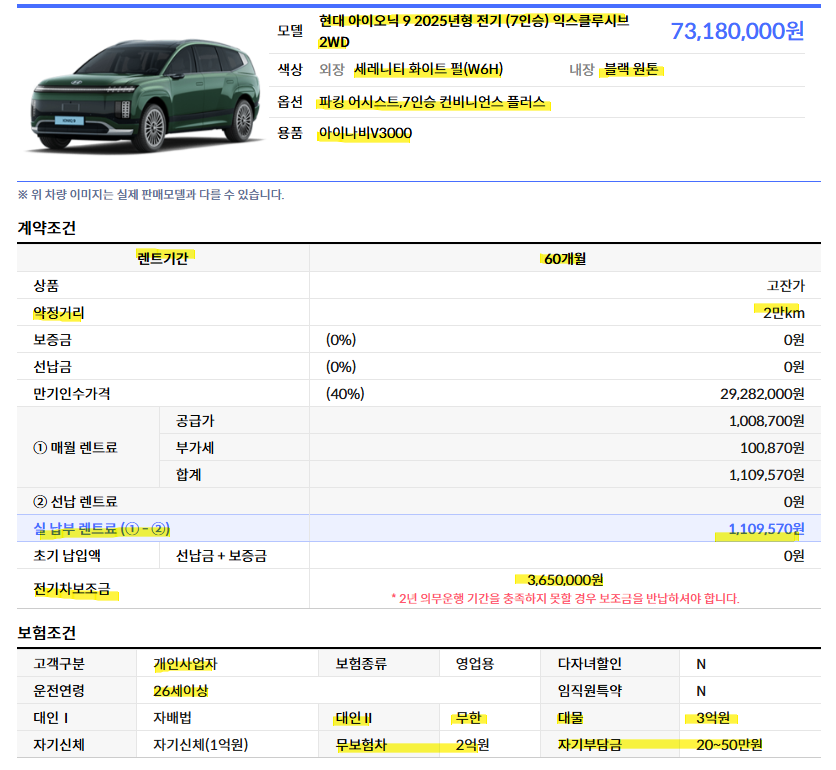This screenshot has width=836, height=770.
Task: Click the 만기인수가격 row label
Action: coord(72,394)
